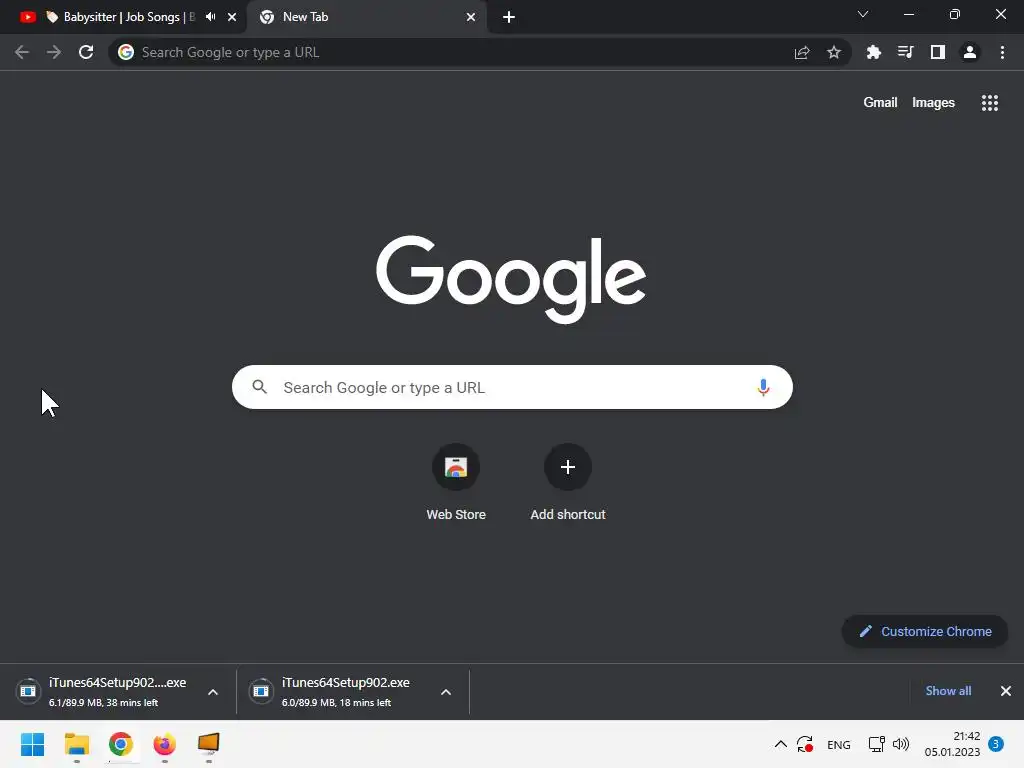The width and height of the screenshot is (1024, 768).
Task: Open the Gmail link
Action: [x=880, y=103]
